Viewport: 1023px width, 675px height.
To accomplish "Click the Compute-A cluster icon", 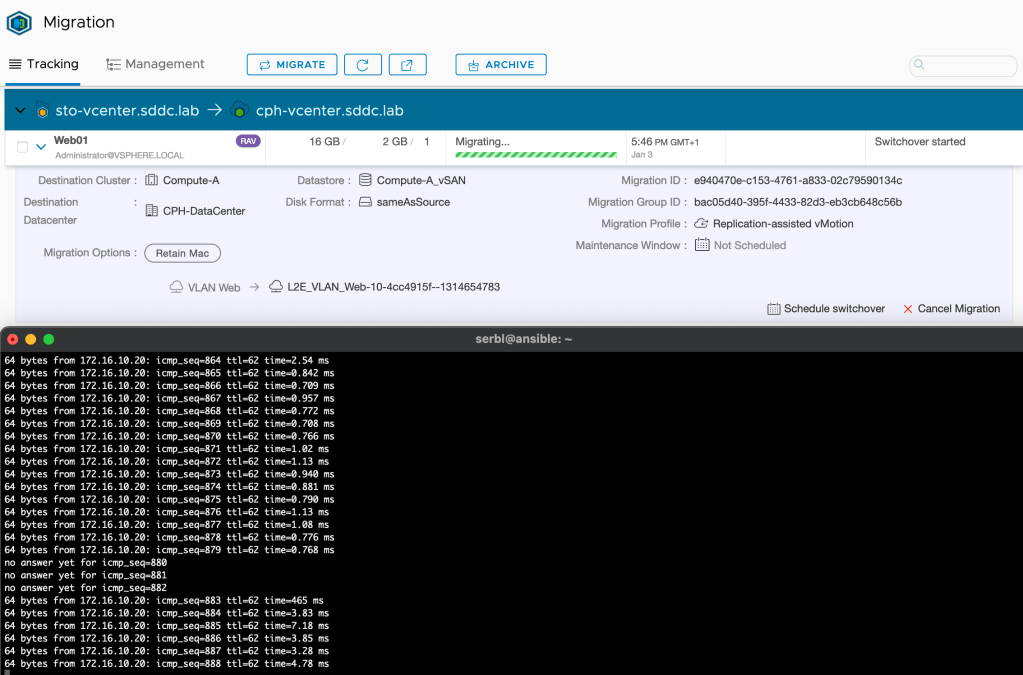I will [152, 181].
